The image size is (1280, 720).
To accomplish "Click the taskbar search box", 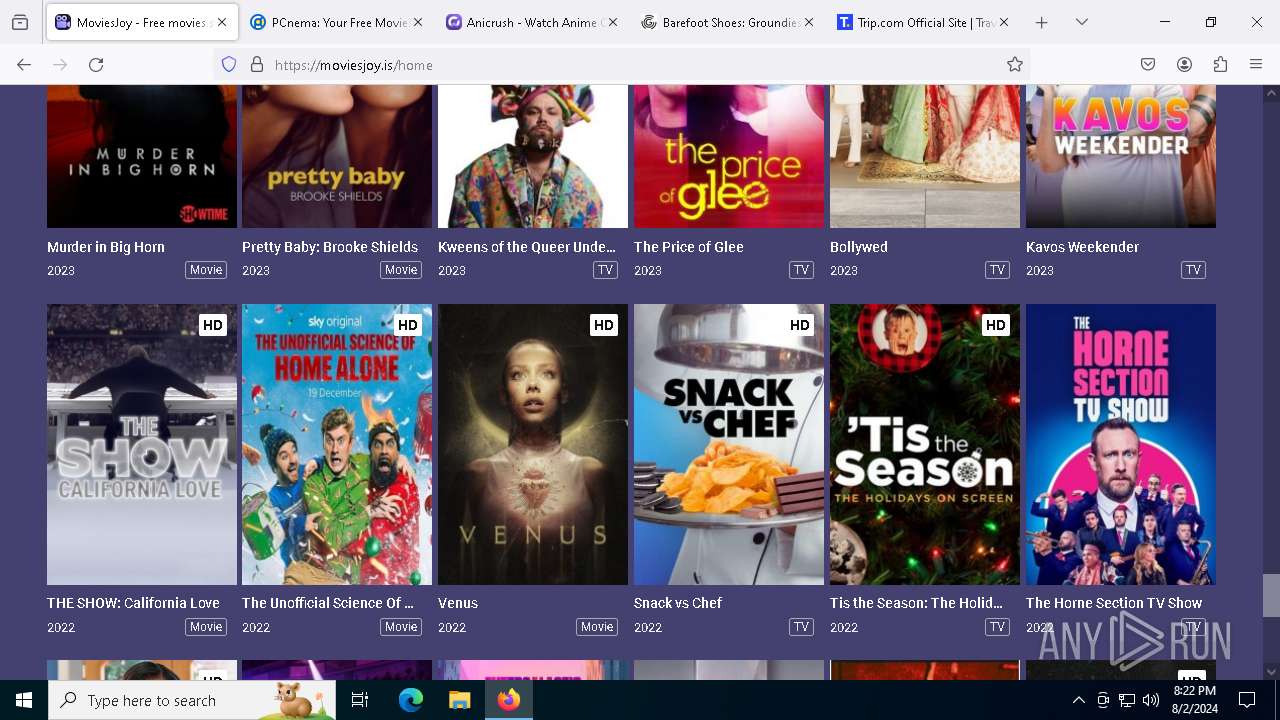I will coord(192,700).
